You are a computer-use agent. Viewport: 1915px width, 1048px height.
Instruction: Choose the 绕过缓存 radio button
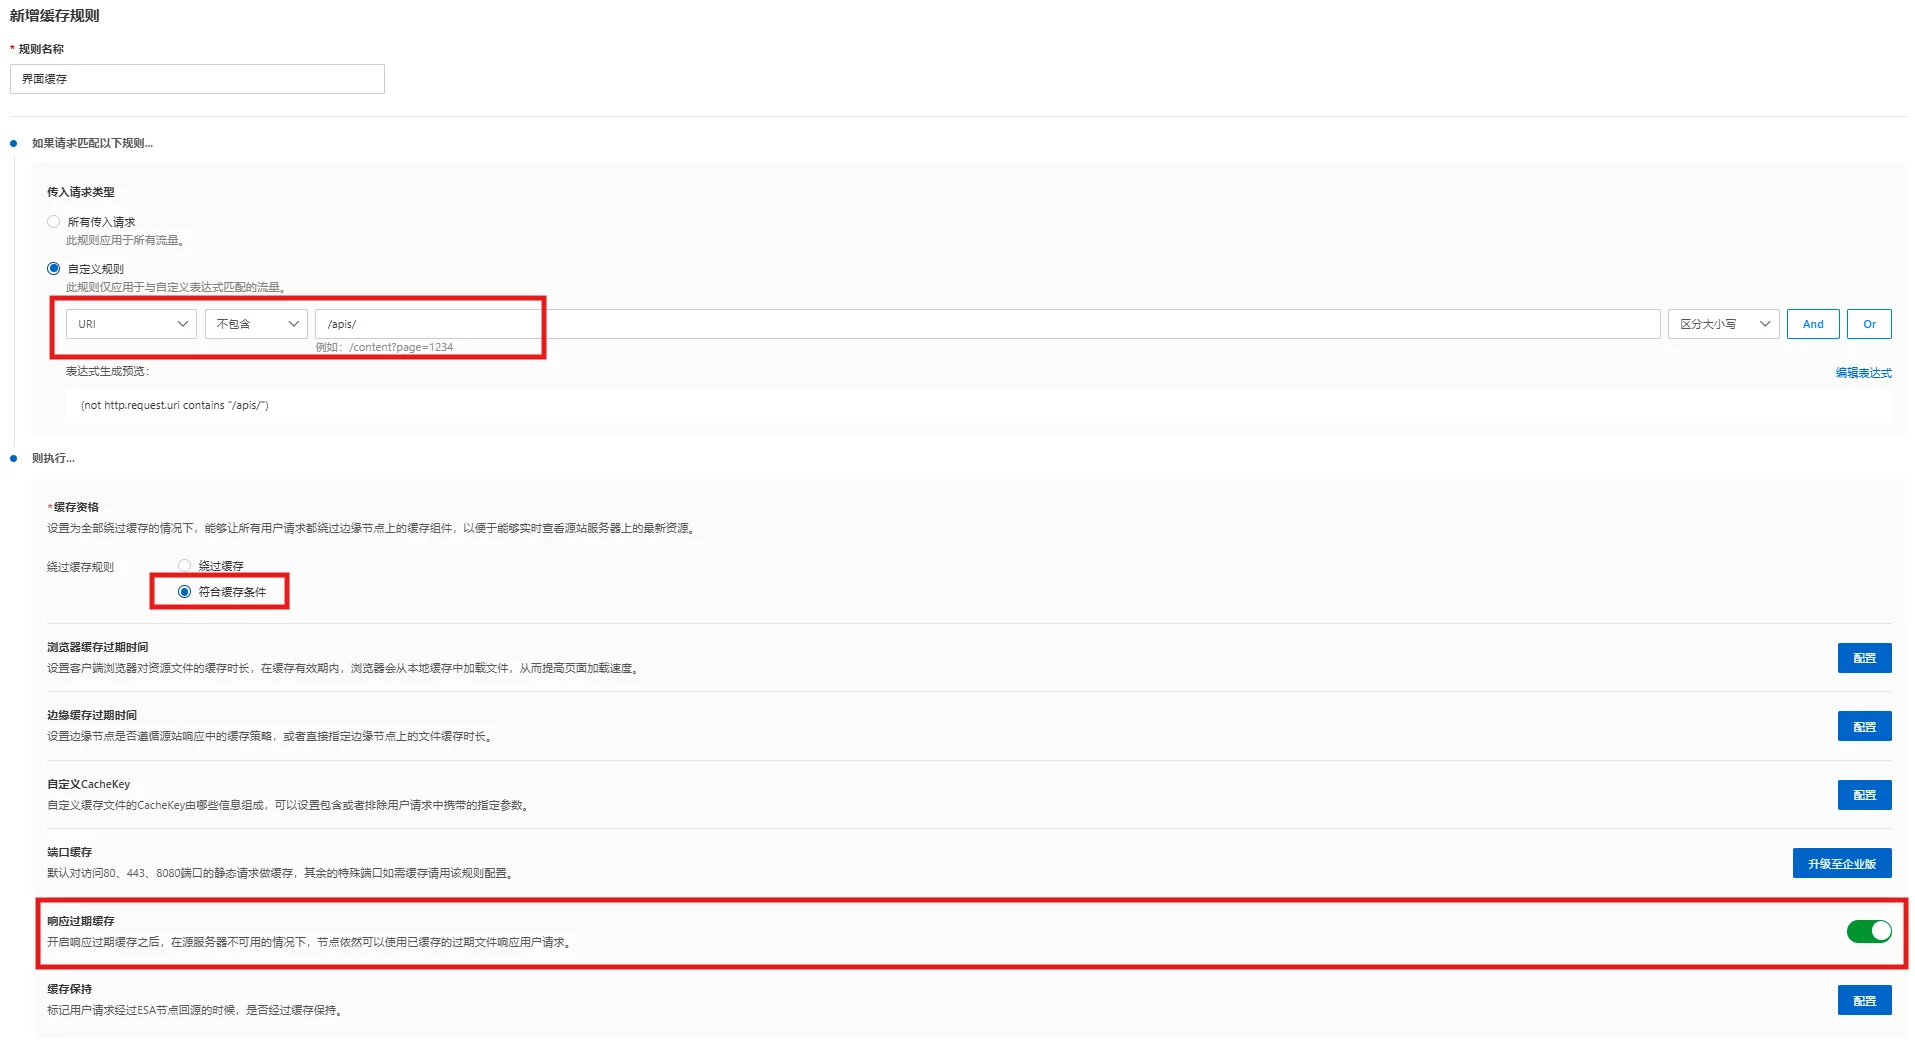point(185,566)
